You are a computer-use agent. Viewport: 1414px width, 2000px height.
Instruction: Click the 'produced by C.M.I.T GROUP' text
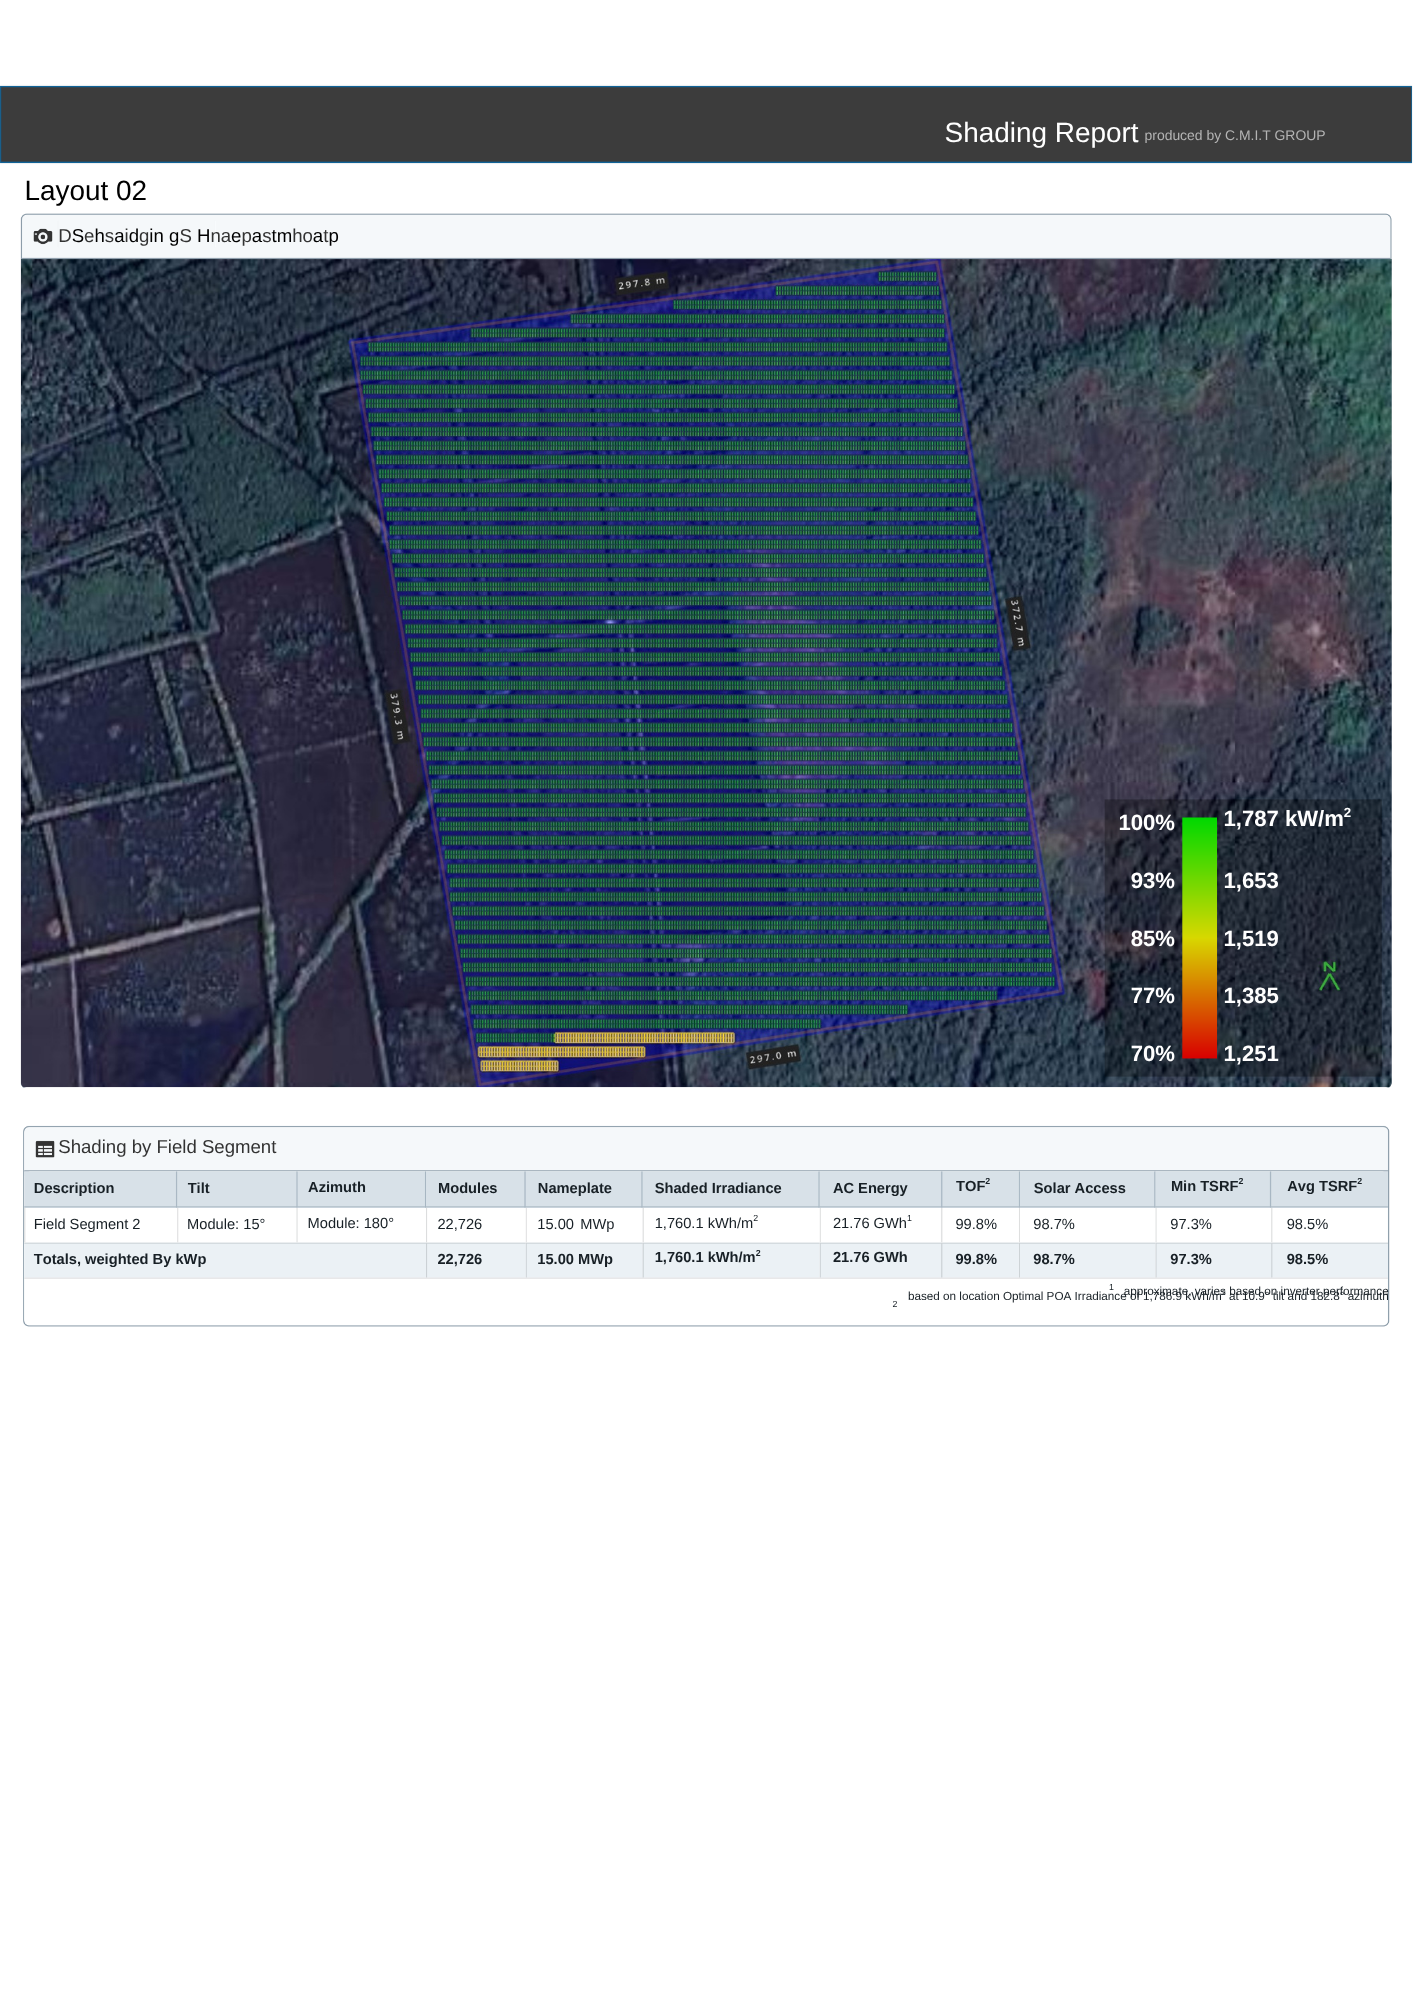tap(1234, 136)
